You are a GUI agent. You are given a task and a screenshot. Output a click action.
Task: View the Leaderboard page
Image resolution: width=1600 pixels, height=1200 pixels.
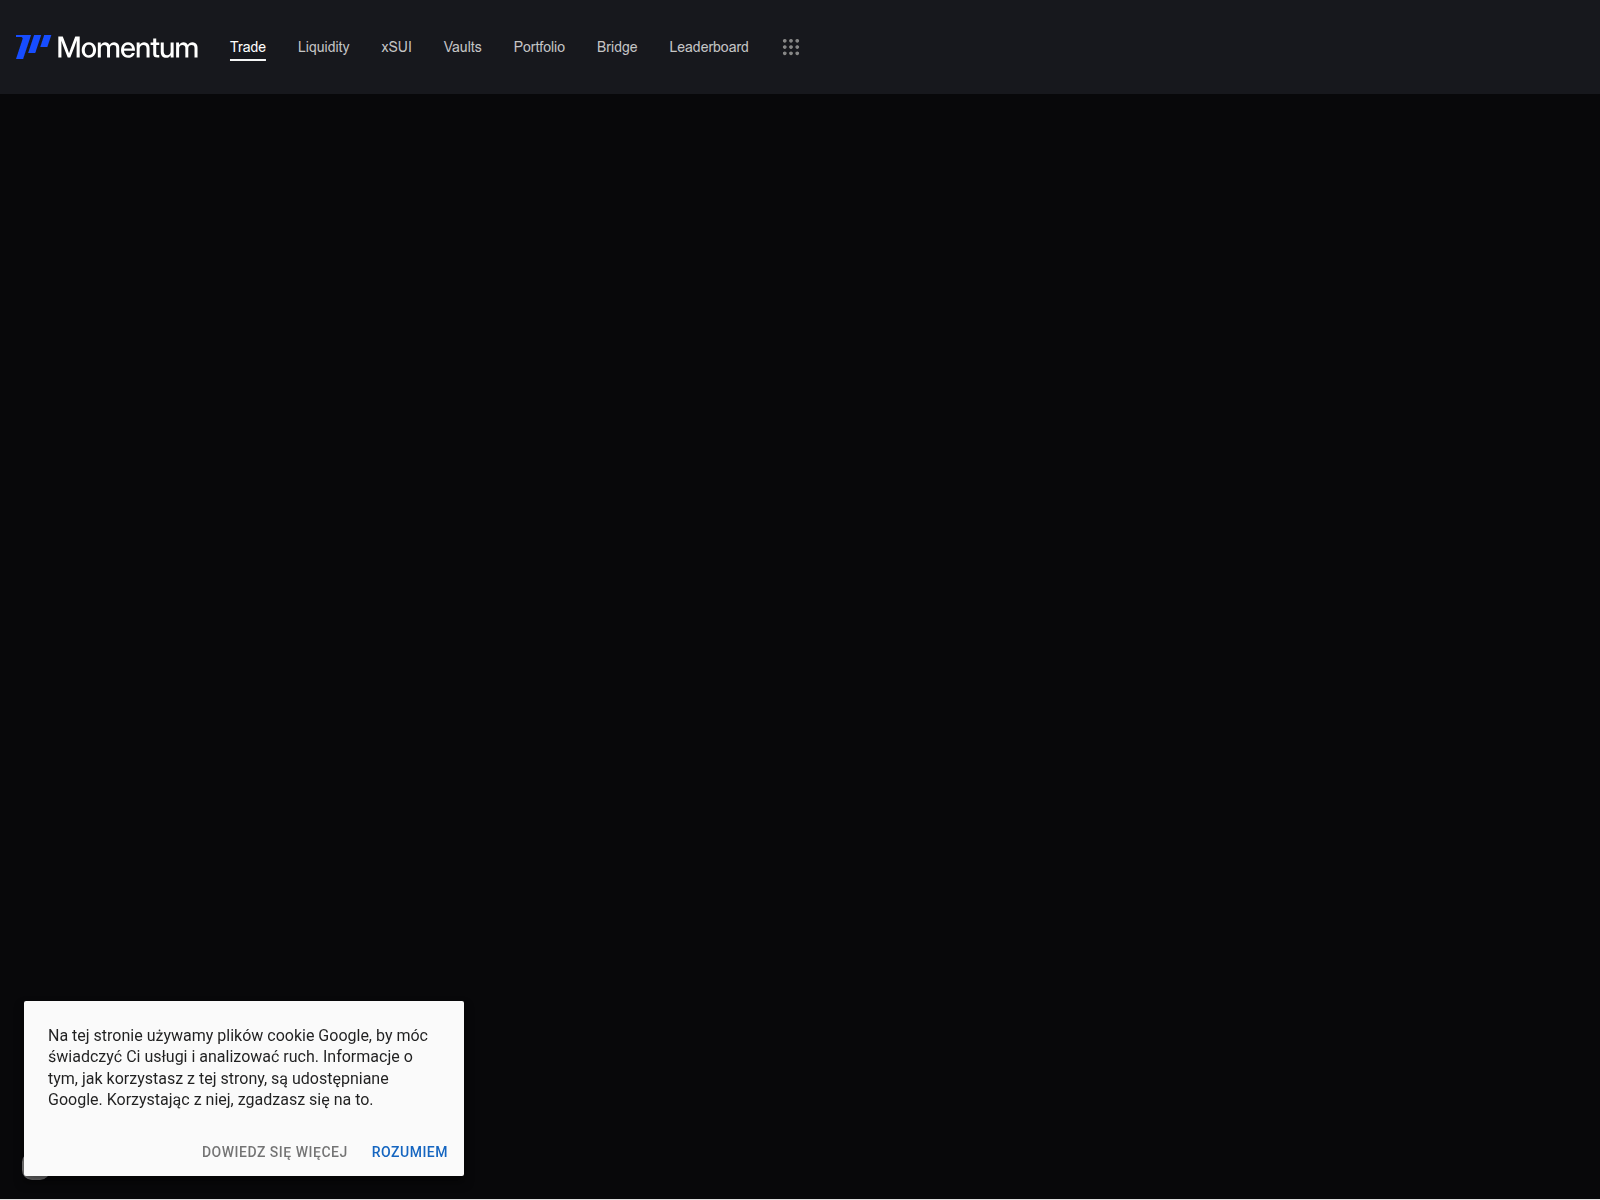709,47
